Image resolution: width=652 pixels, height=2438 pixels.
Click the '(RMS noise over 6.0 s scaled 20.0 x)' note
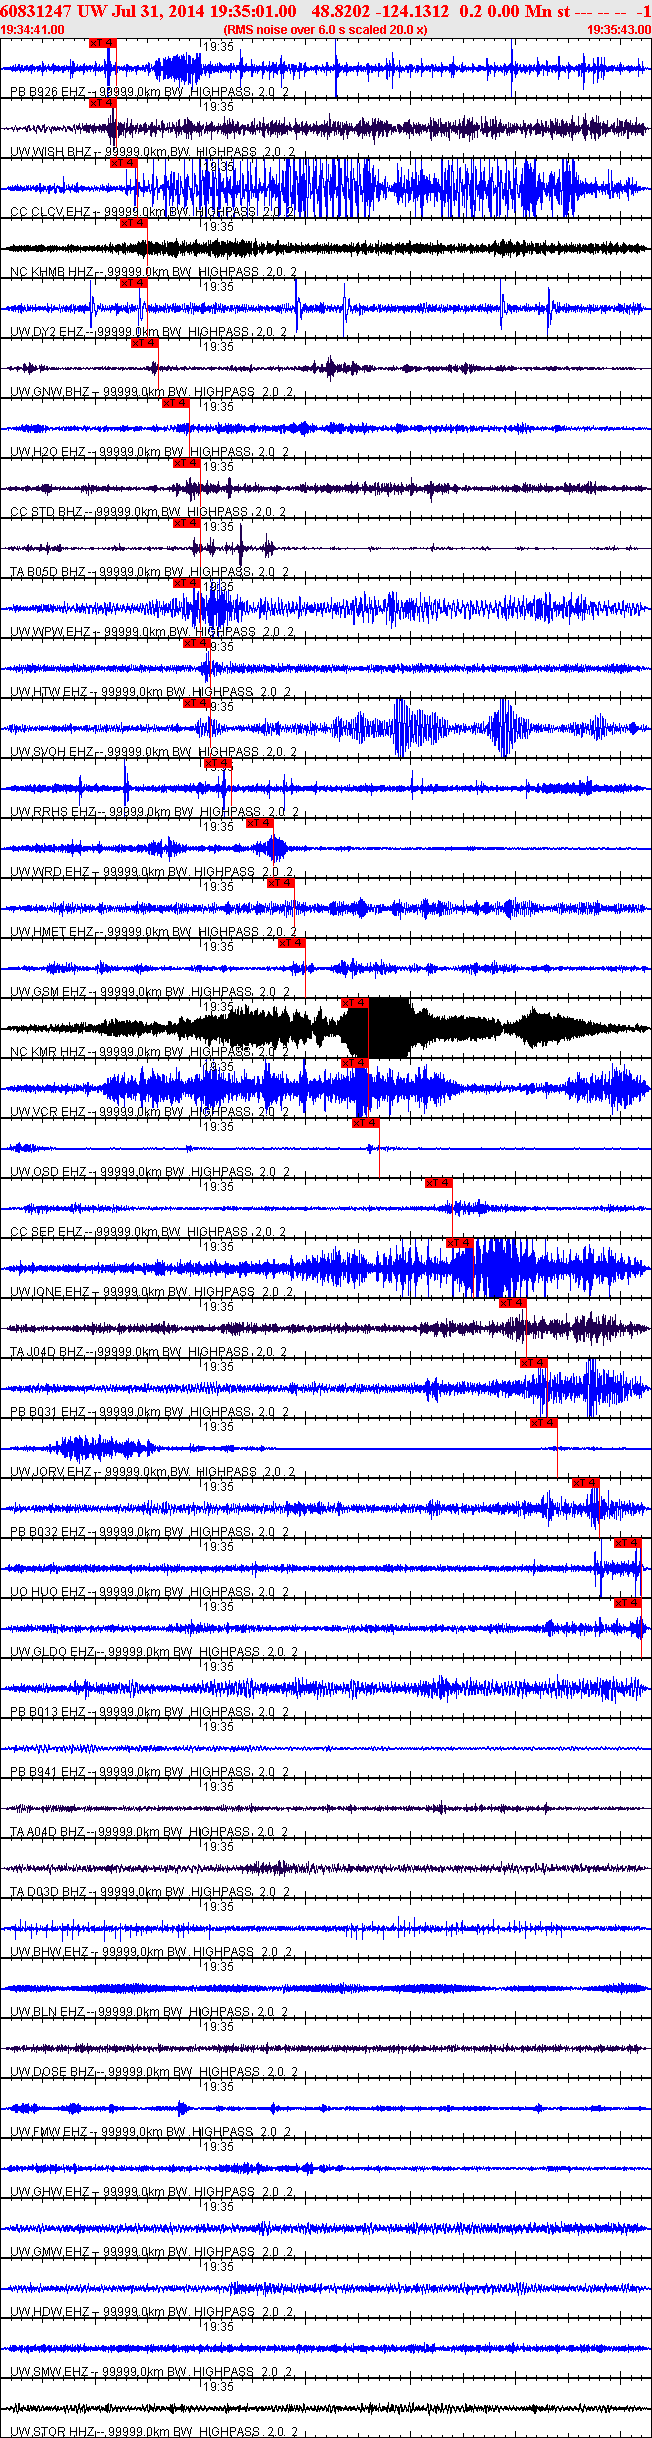(325, 30)
